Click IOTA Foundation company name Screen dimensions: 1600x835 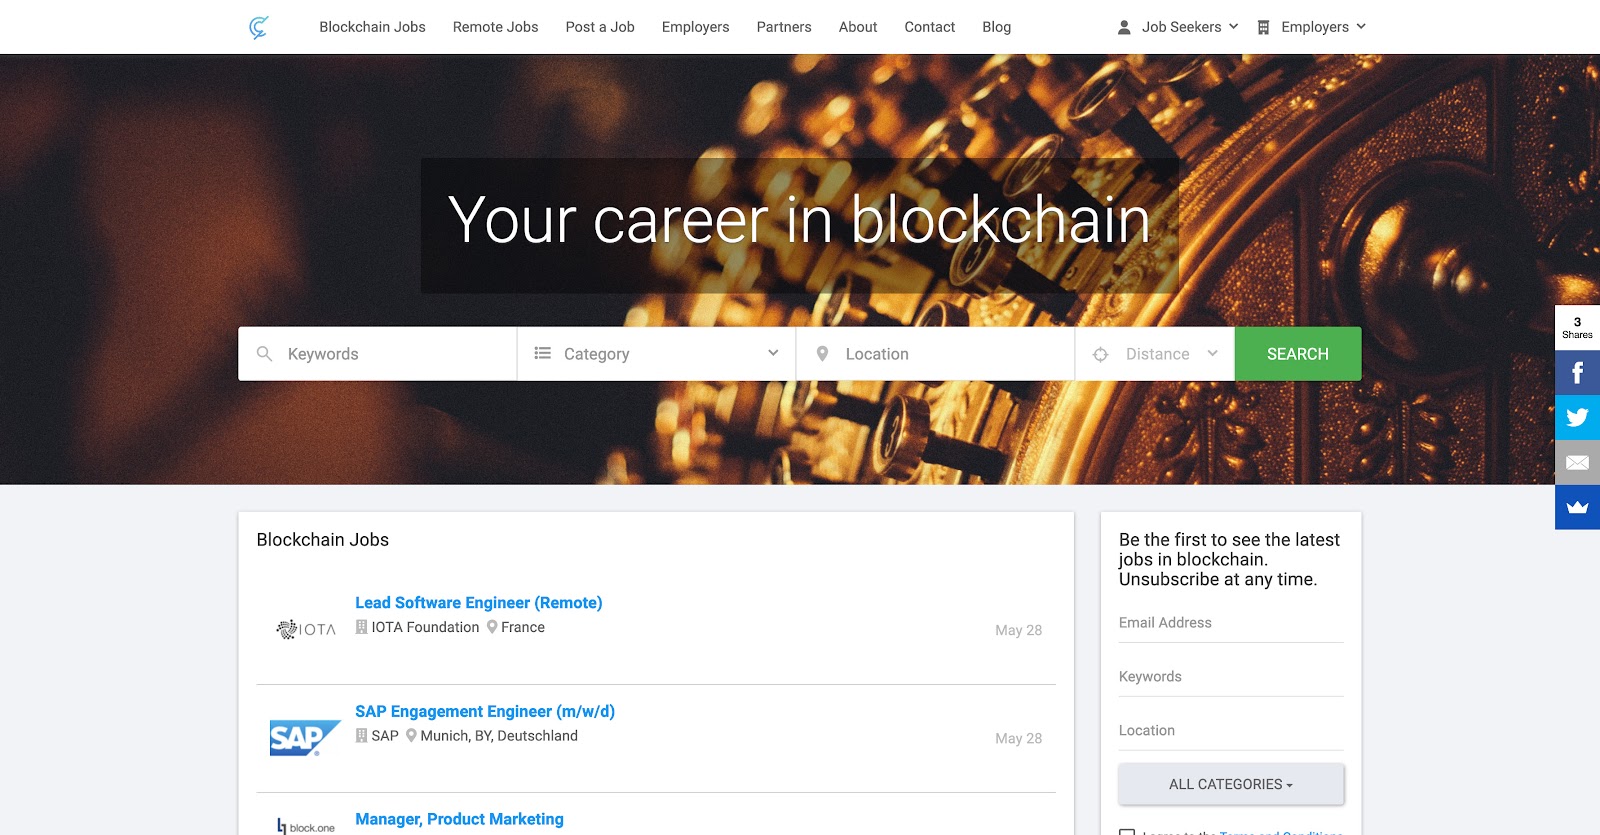click(x=425, y=627)
